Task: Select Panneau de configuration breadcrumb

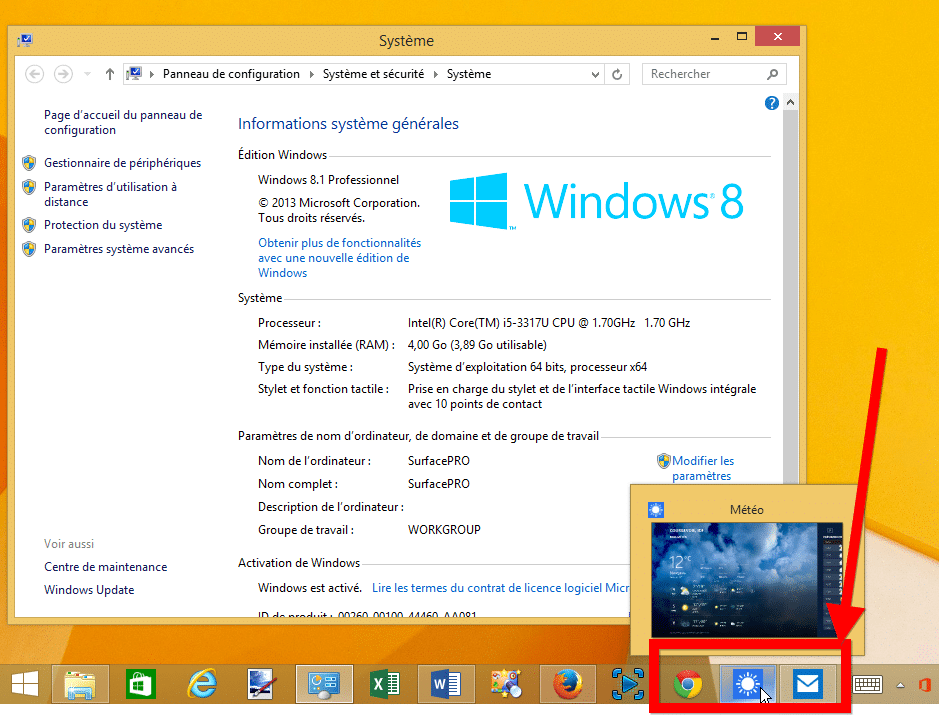Action: pyautogui.click(x=231, y=74)
